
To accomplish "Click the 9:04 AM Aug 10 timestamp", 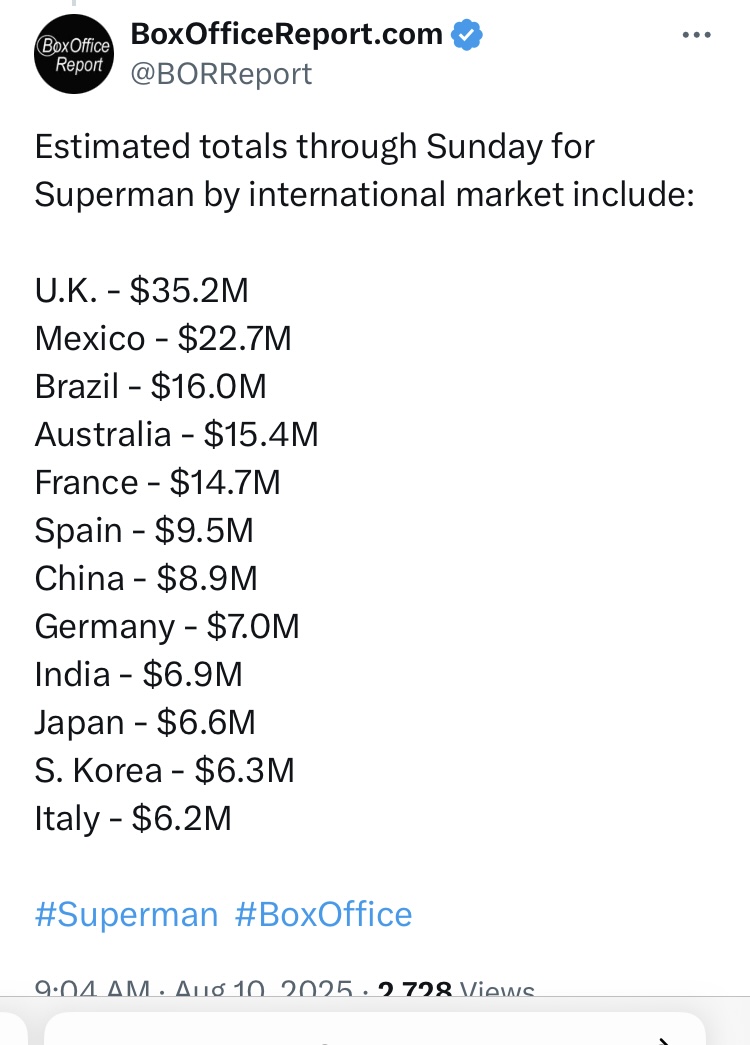I will click(x=193, y=988).
